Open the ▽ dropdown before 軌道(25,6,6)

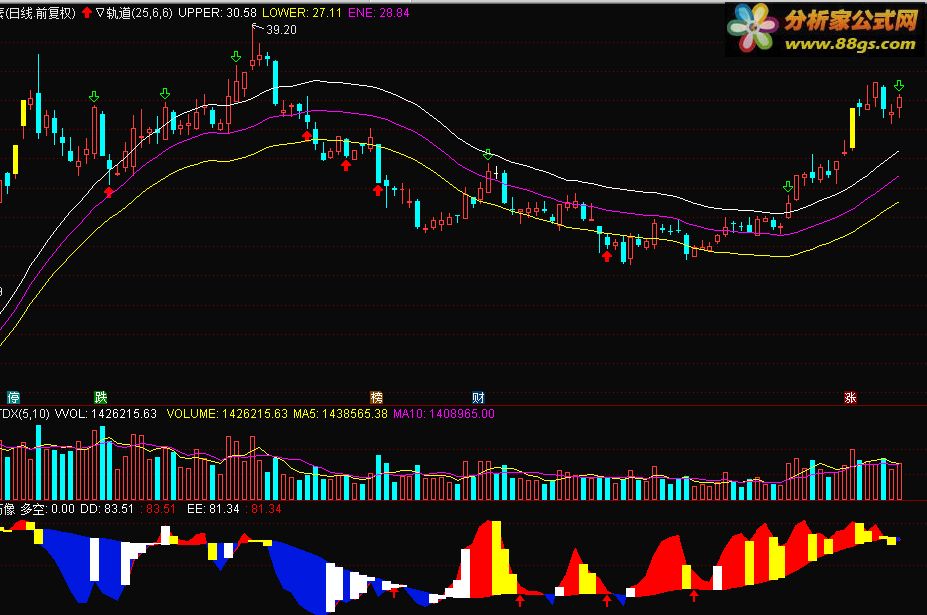click(x=99, y=12)
